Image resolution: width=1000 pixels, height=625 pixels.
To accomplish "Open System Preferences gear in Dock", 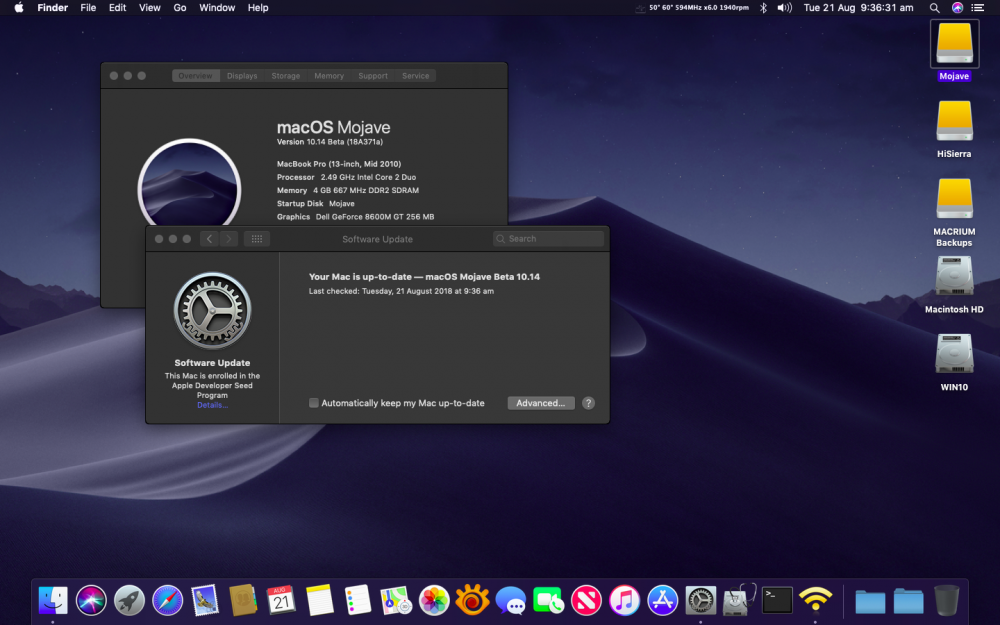I will (x=701, y=600).
